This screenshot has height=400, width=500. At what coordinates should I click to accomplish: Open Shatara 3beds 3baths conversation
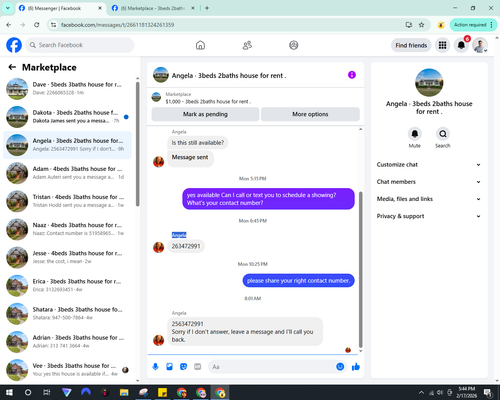click(68, 314)
